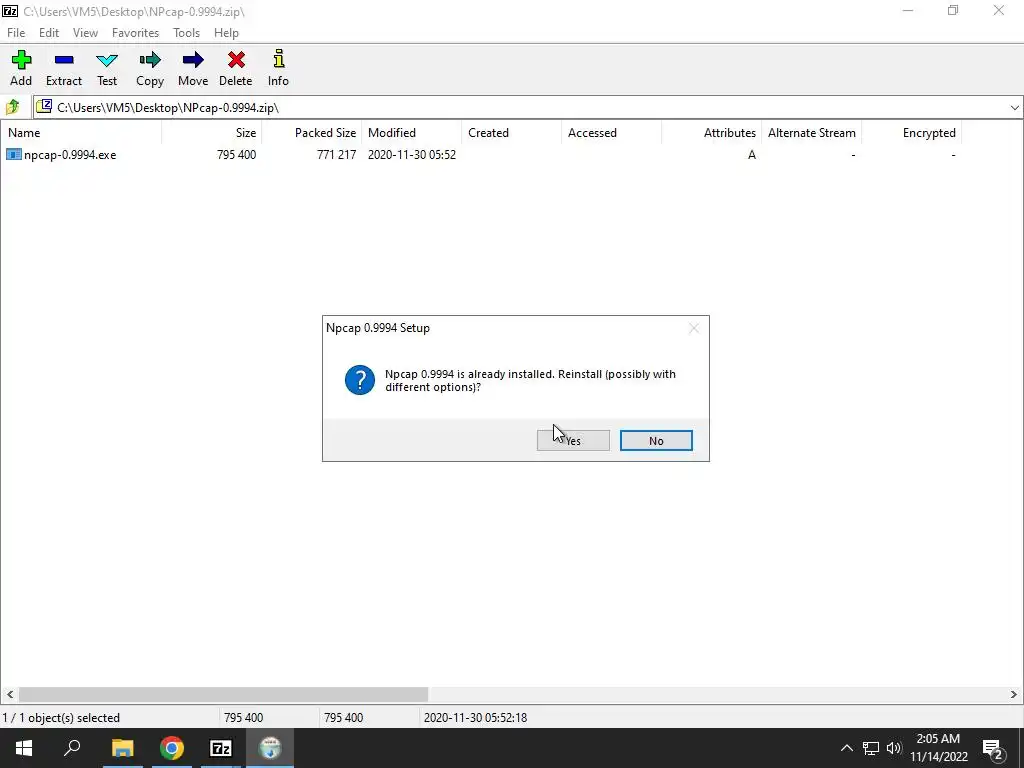Open volume tray icon

point(894,748)
